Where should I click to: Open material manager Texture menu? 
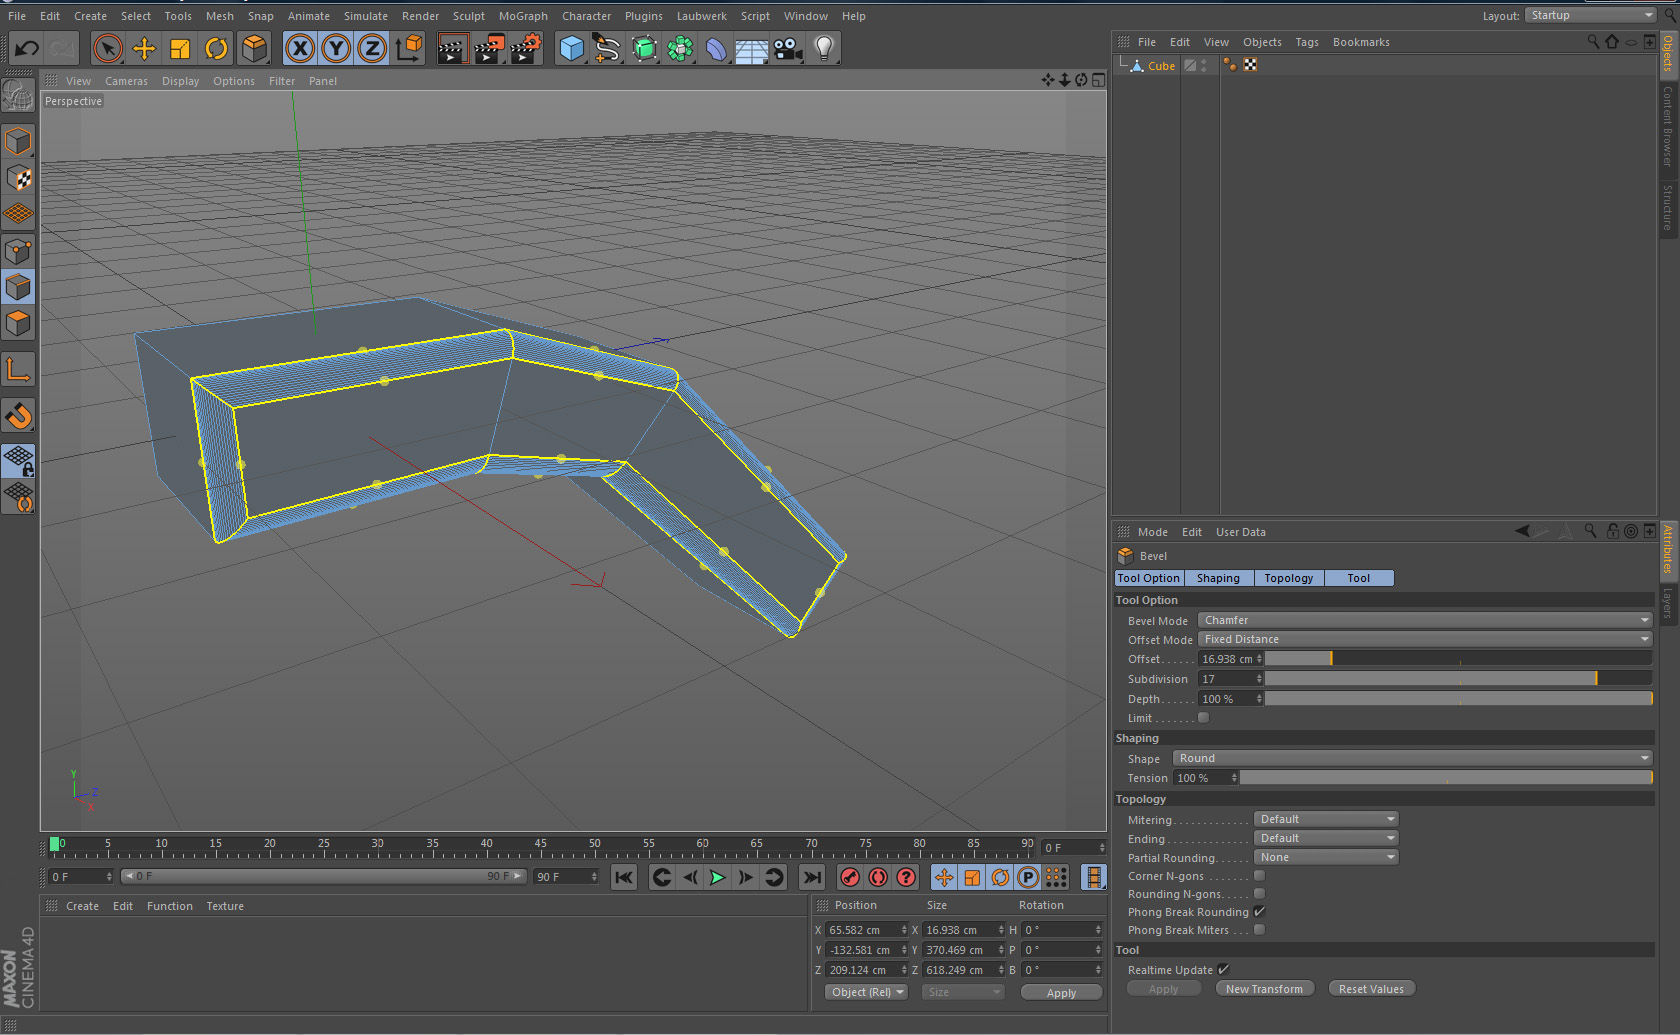click(225, 906)
